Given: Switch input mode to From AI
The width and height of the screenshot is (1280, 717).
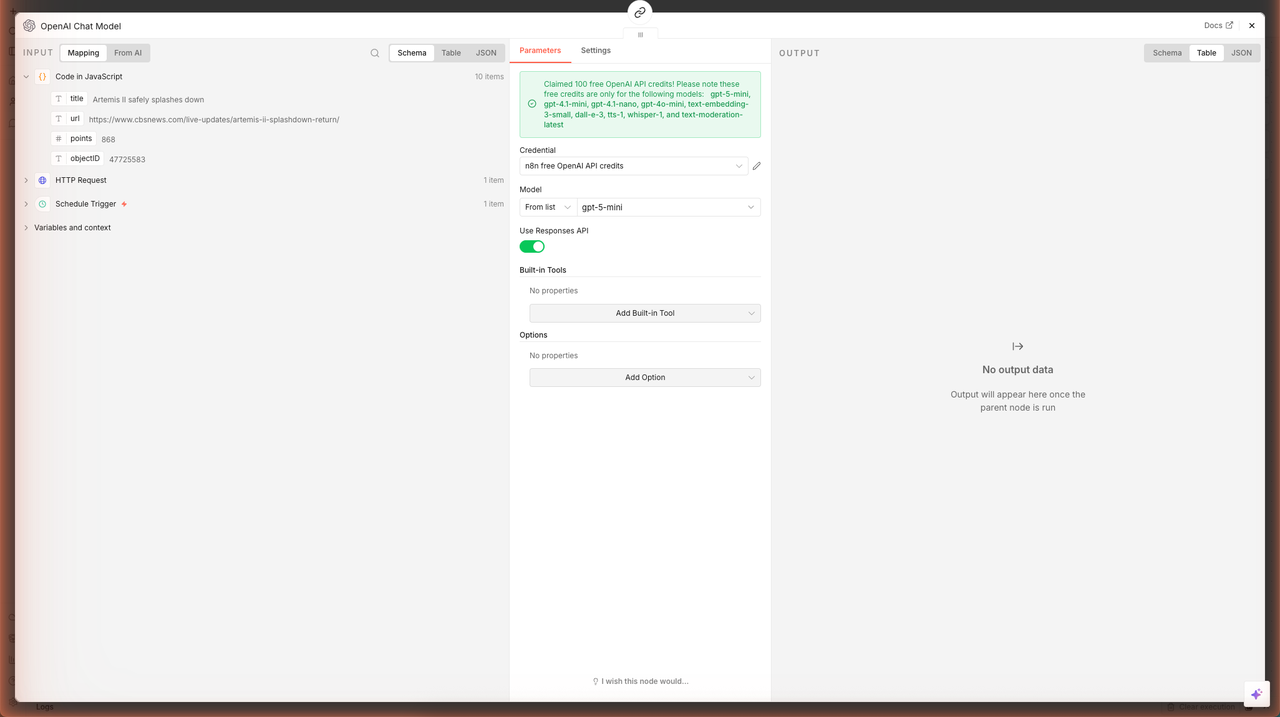Looking at the screenshot, I should (x=128, y=53).
